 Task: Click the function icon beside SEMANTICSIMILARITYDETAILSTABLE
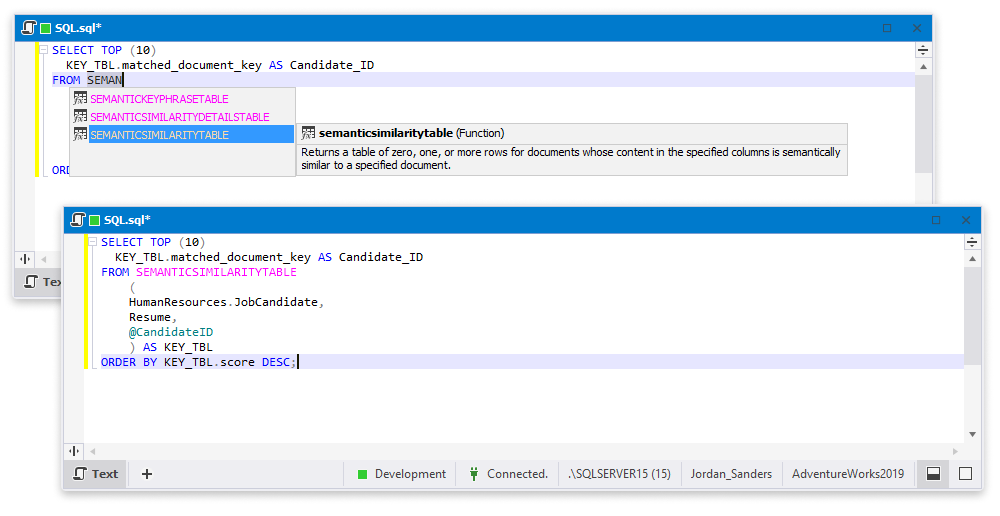click(x=80, y=117)
